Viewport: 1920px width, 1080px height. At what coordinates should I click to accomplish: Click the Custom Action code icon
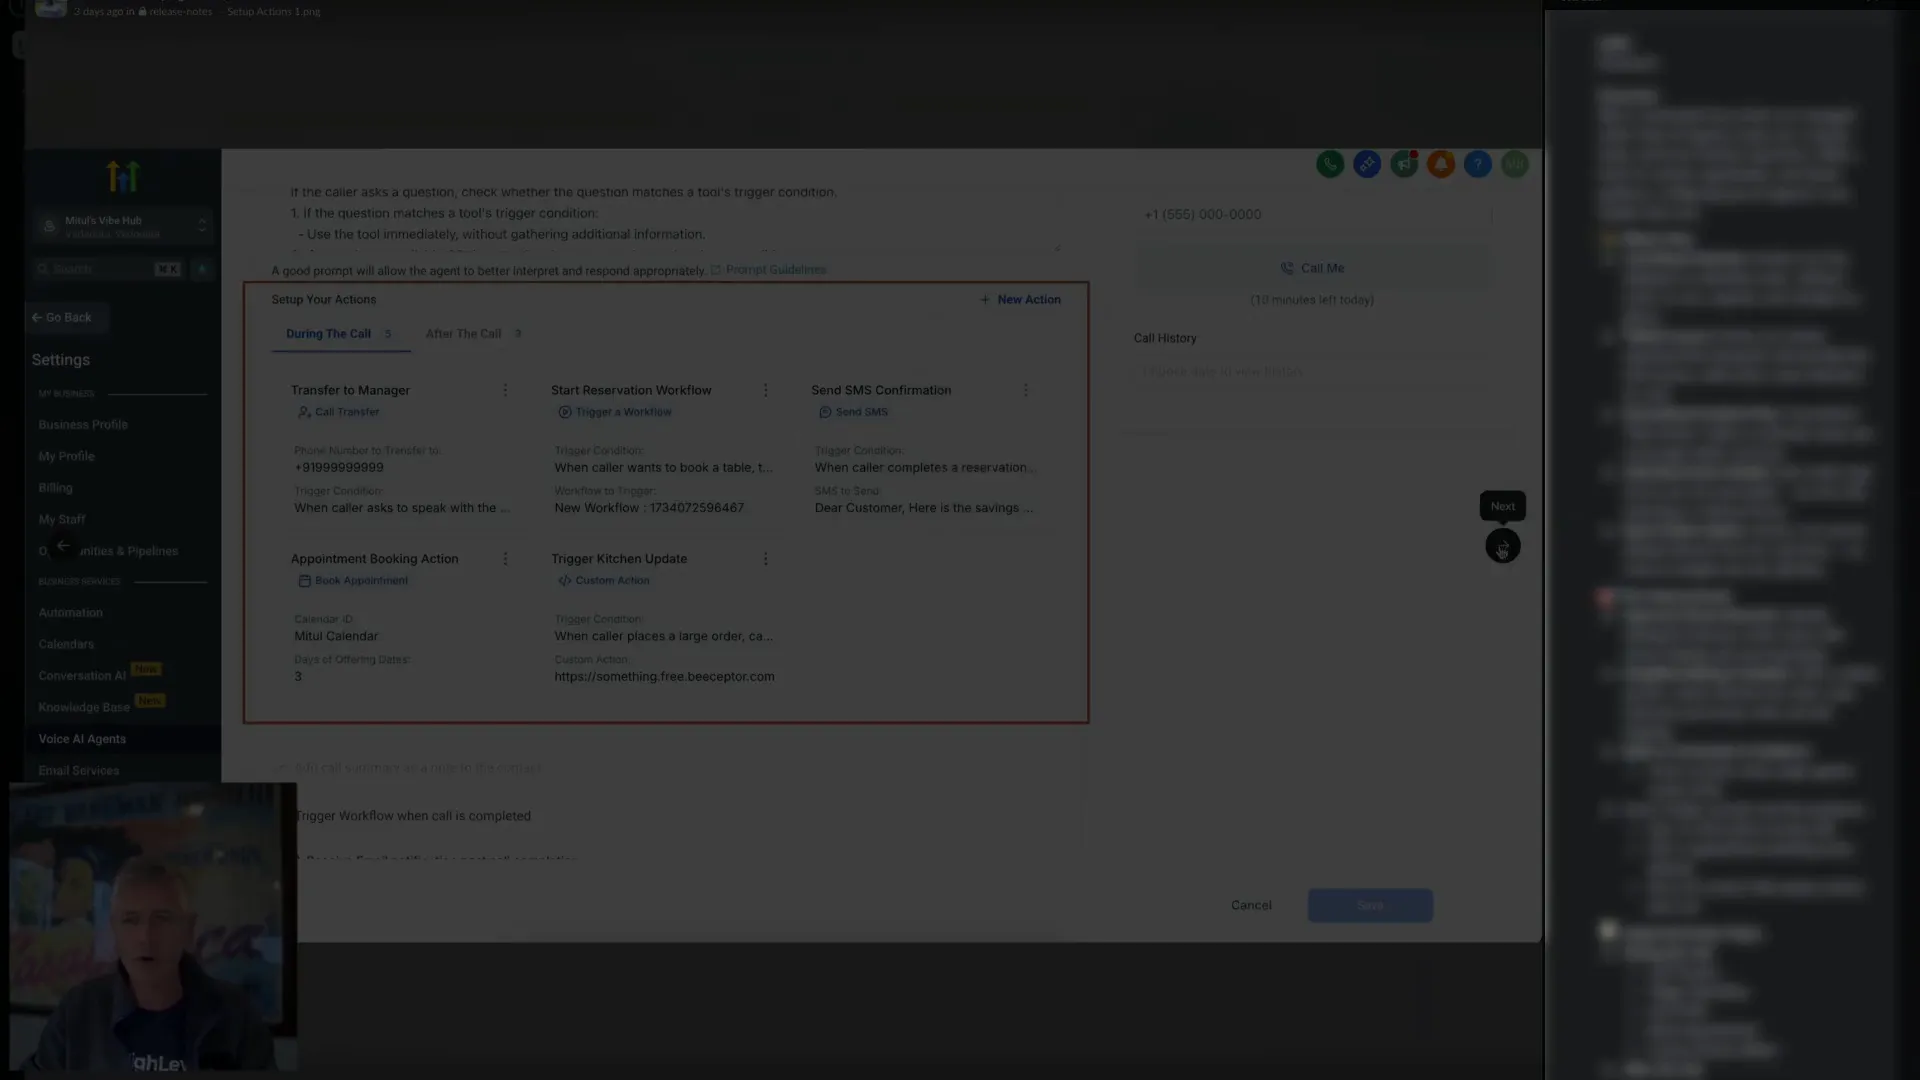click(x=564, y=581)
